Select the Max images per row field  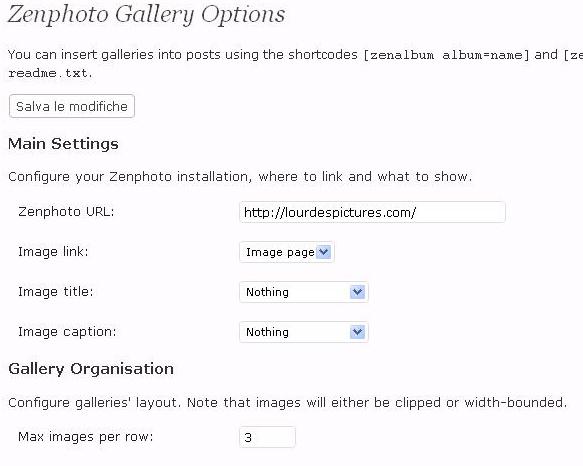(x=267, y=437)
